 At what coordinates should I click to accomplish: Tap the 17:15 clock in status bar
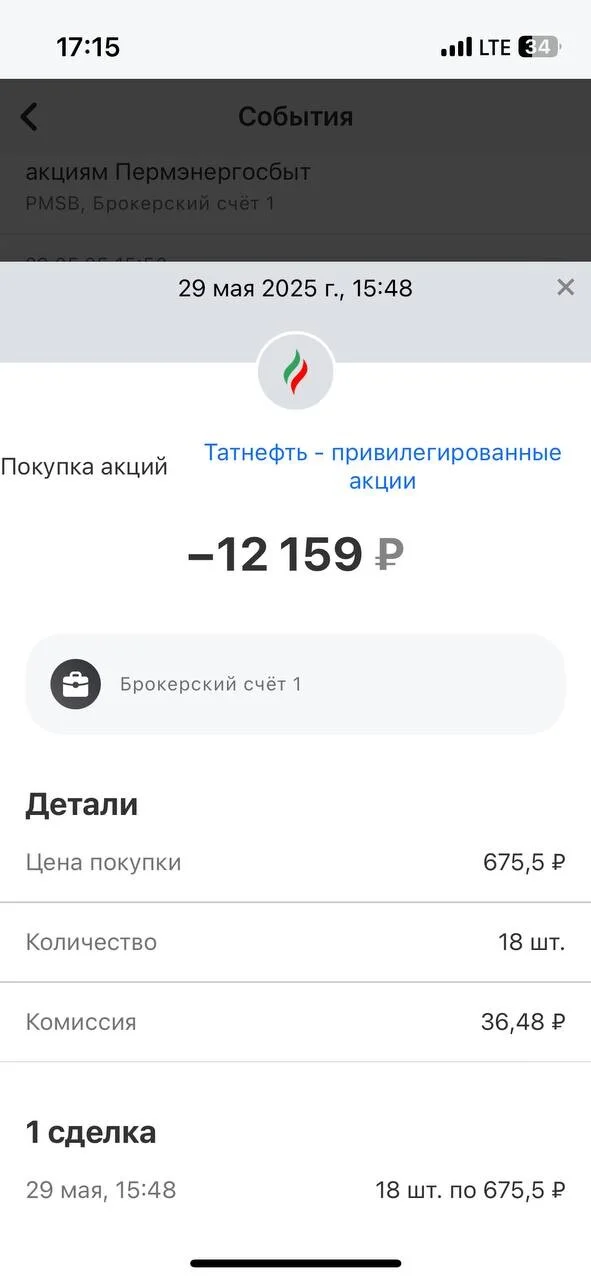(x=88, y=47)
